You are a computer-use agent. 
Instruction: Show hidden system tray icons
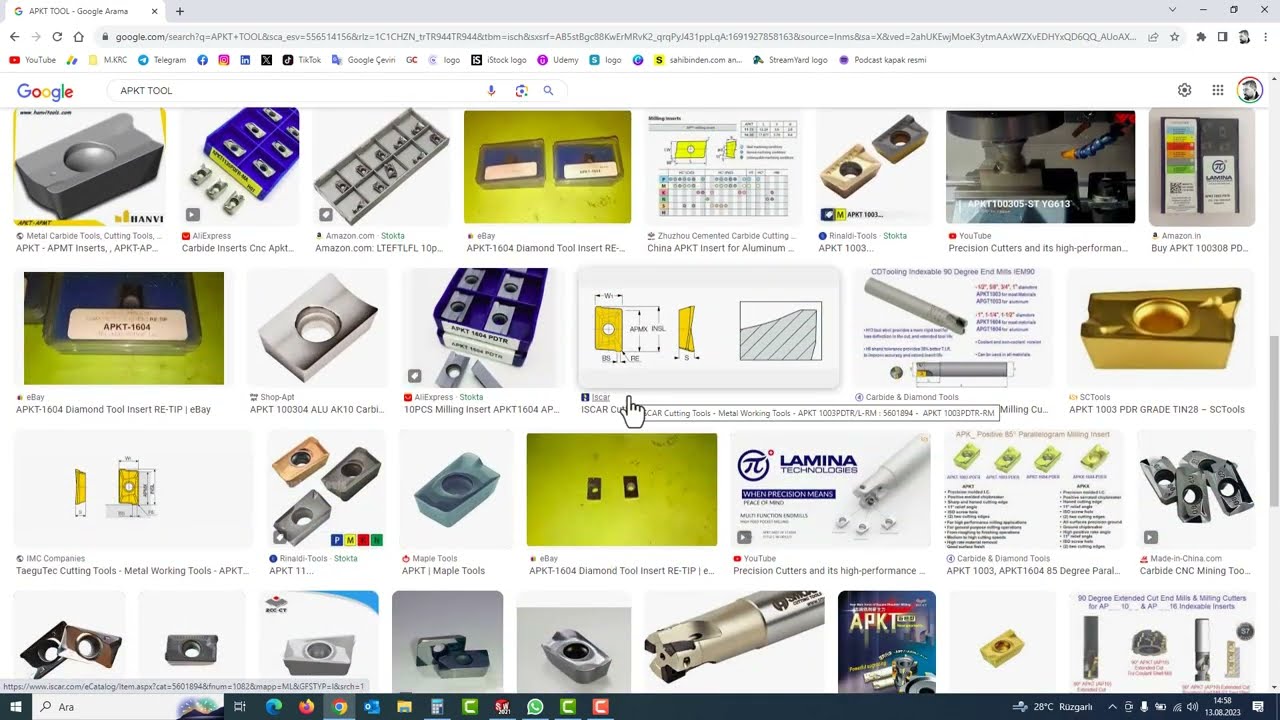pyautogui.click(x=1112, y=707)
